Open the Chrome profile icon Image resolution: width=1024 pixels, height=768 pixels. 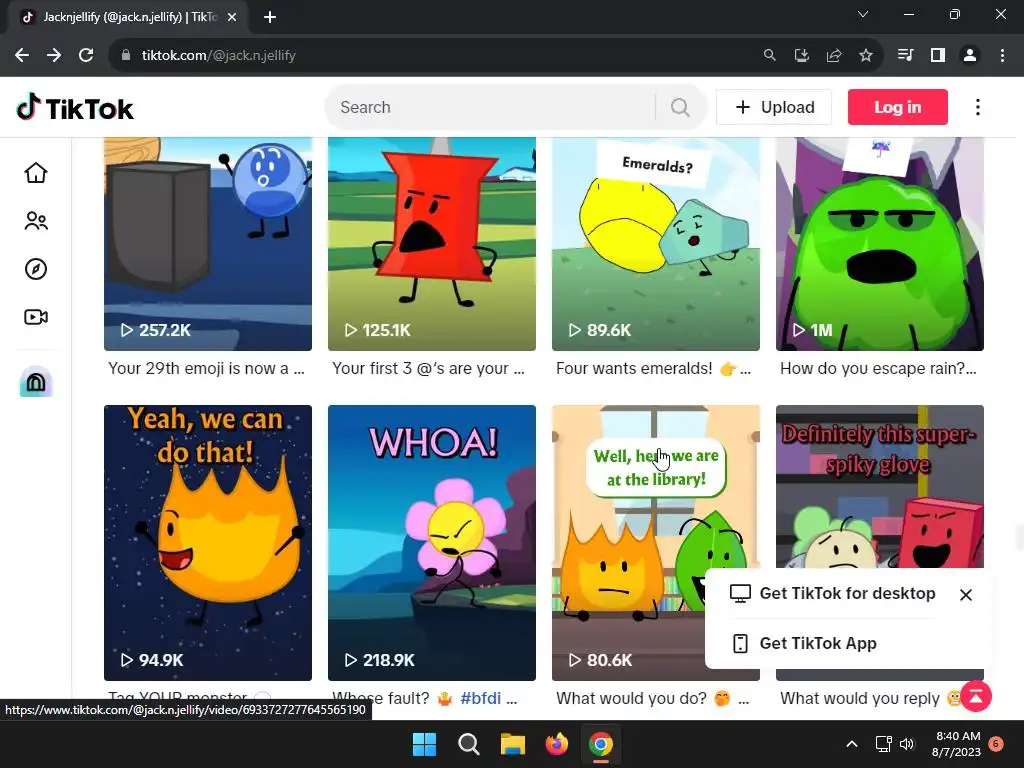point(970,56)
